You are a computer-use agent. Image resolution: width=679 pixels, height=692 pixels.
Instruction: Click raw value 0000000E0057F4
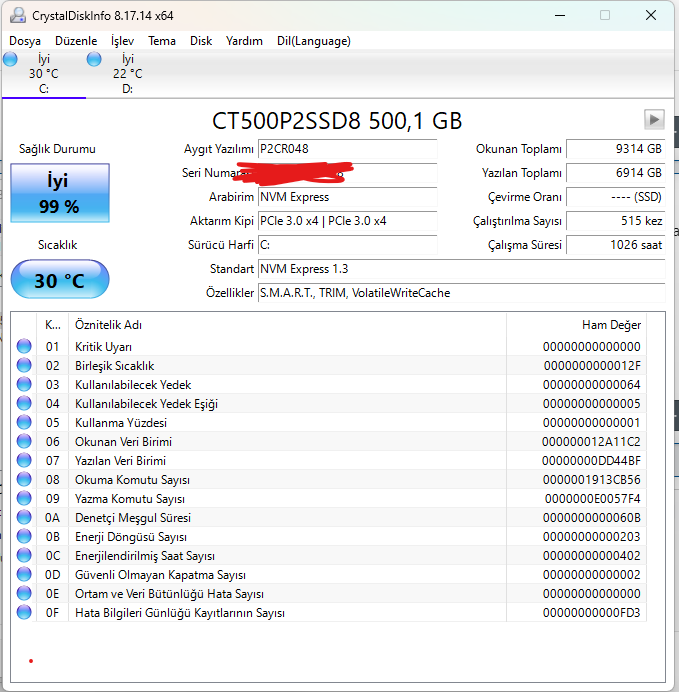[593, 499]
